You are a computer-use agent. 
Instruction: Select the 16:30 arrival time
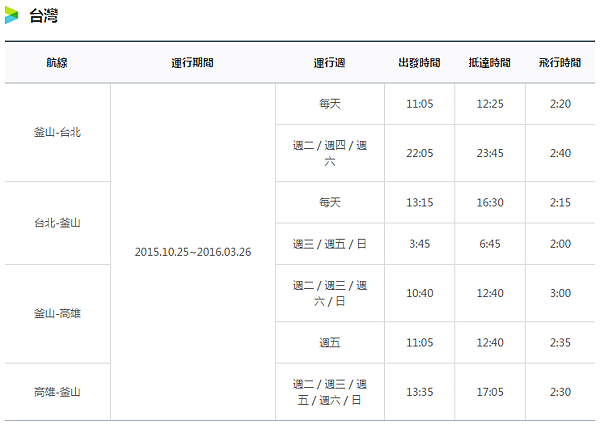tap(489, 202)
